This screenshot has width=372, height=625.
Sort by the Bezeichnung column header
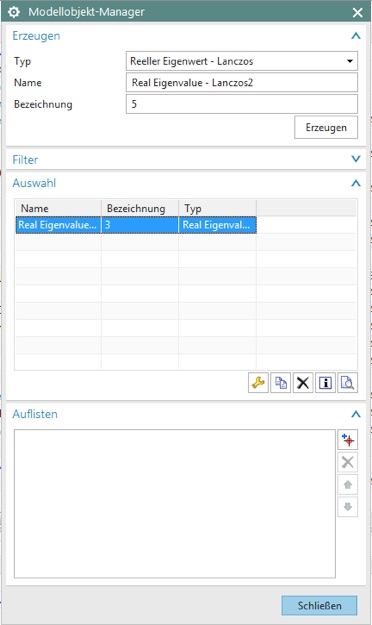pos(140,208)
